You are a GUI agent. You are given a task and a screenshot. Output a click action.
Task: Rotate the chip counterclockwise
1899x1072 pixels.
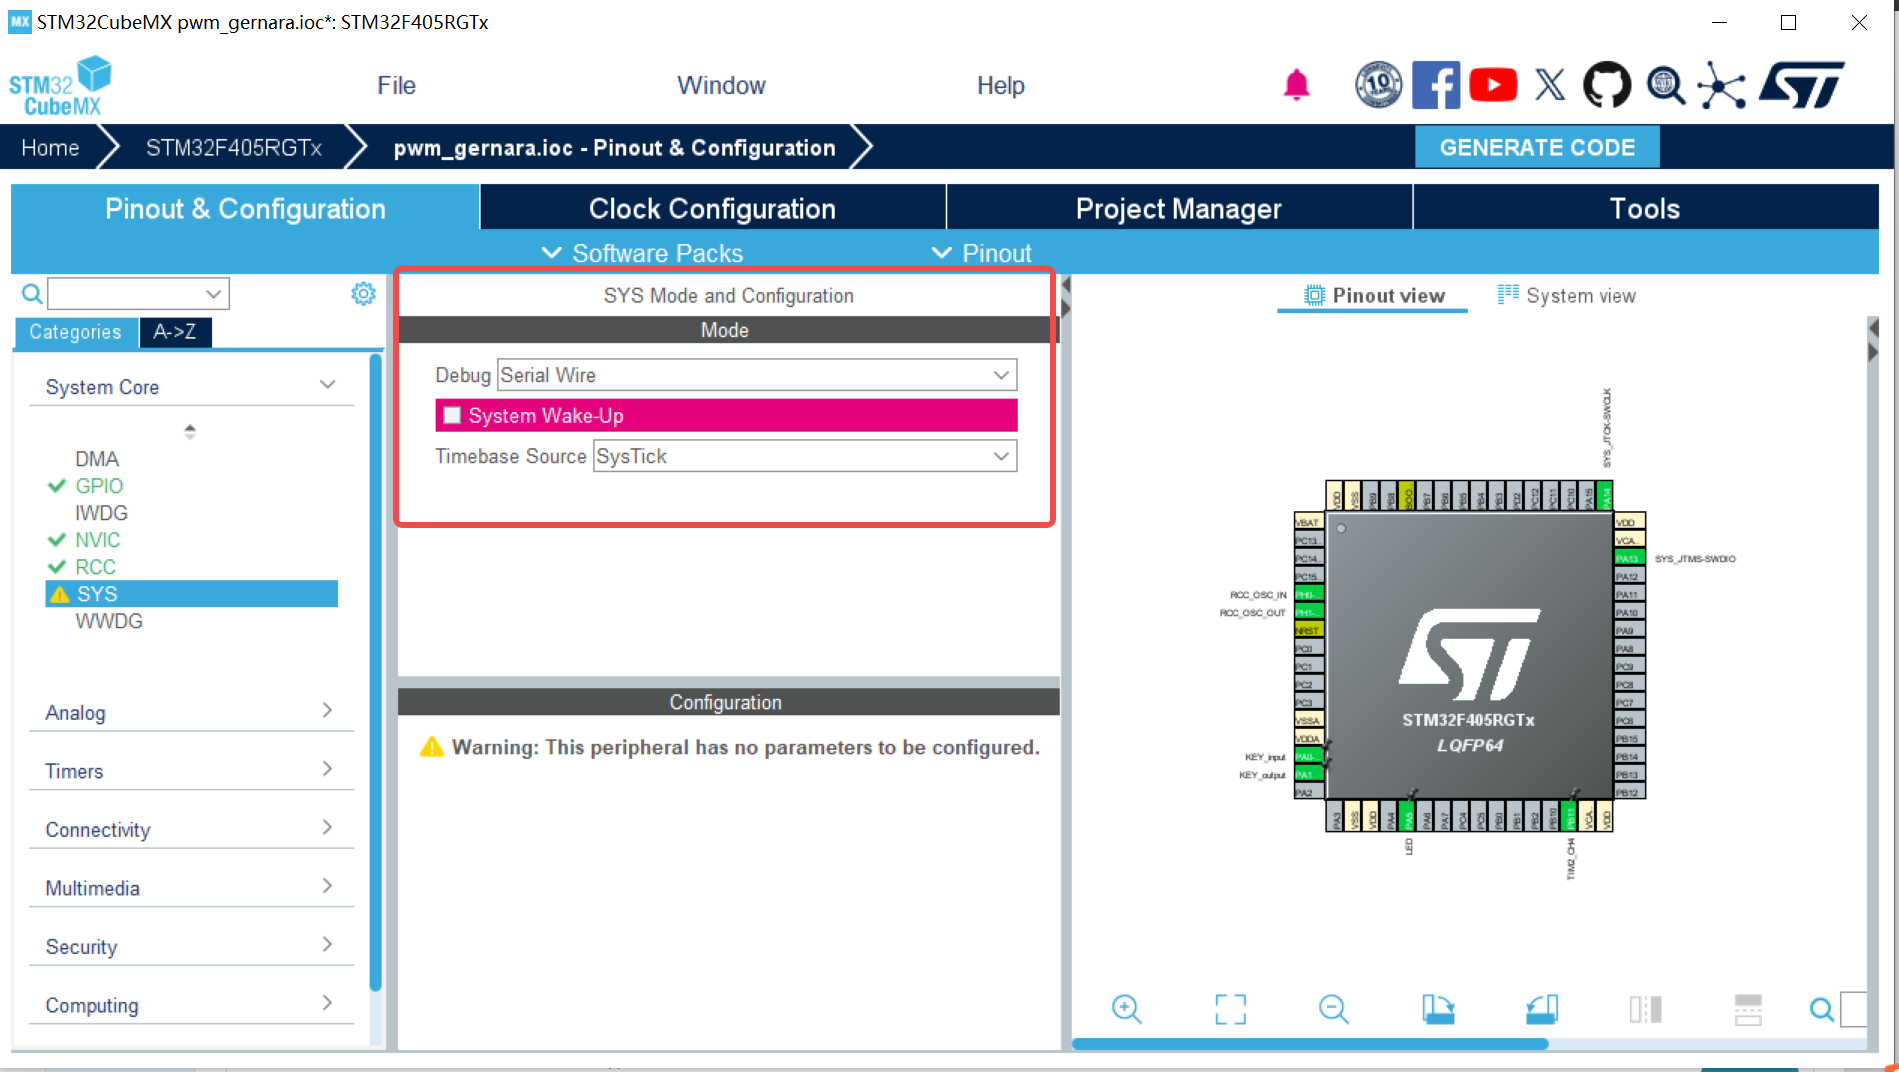pyautogui.click(x=1541, y=1009)
